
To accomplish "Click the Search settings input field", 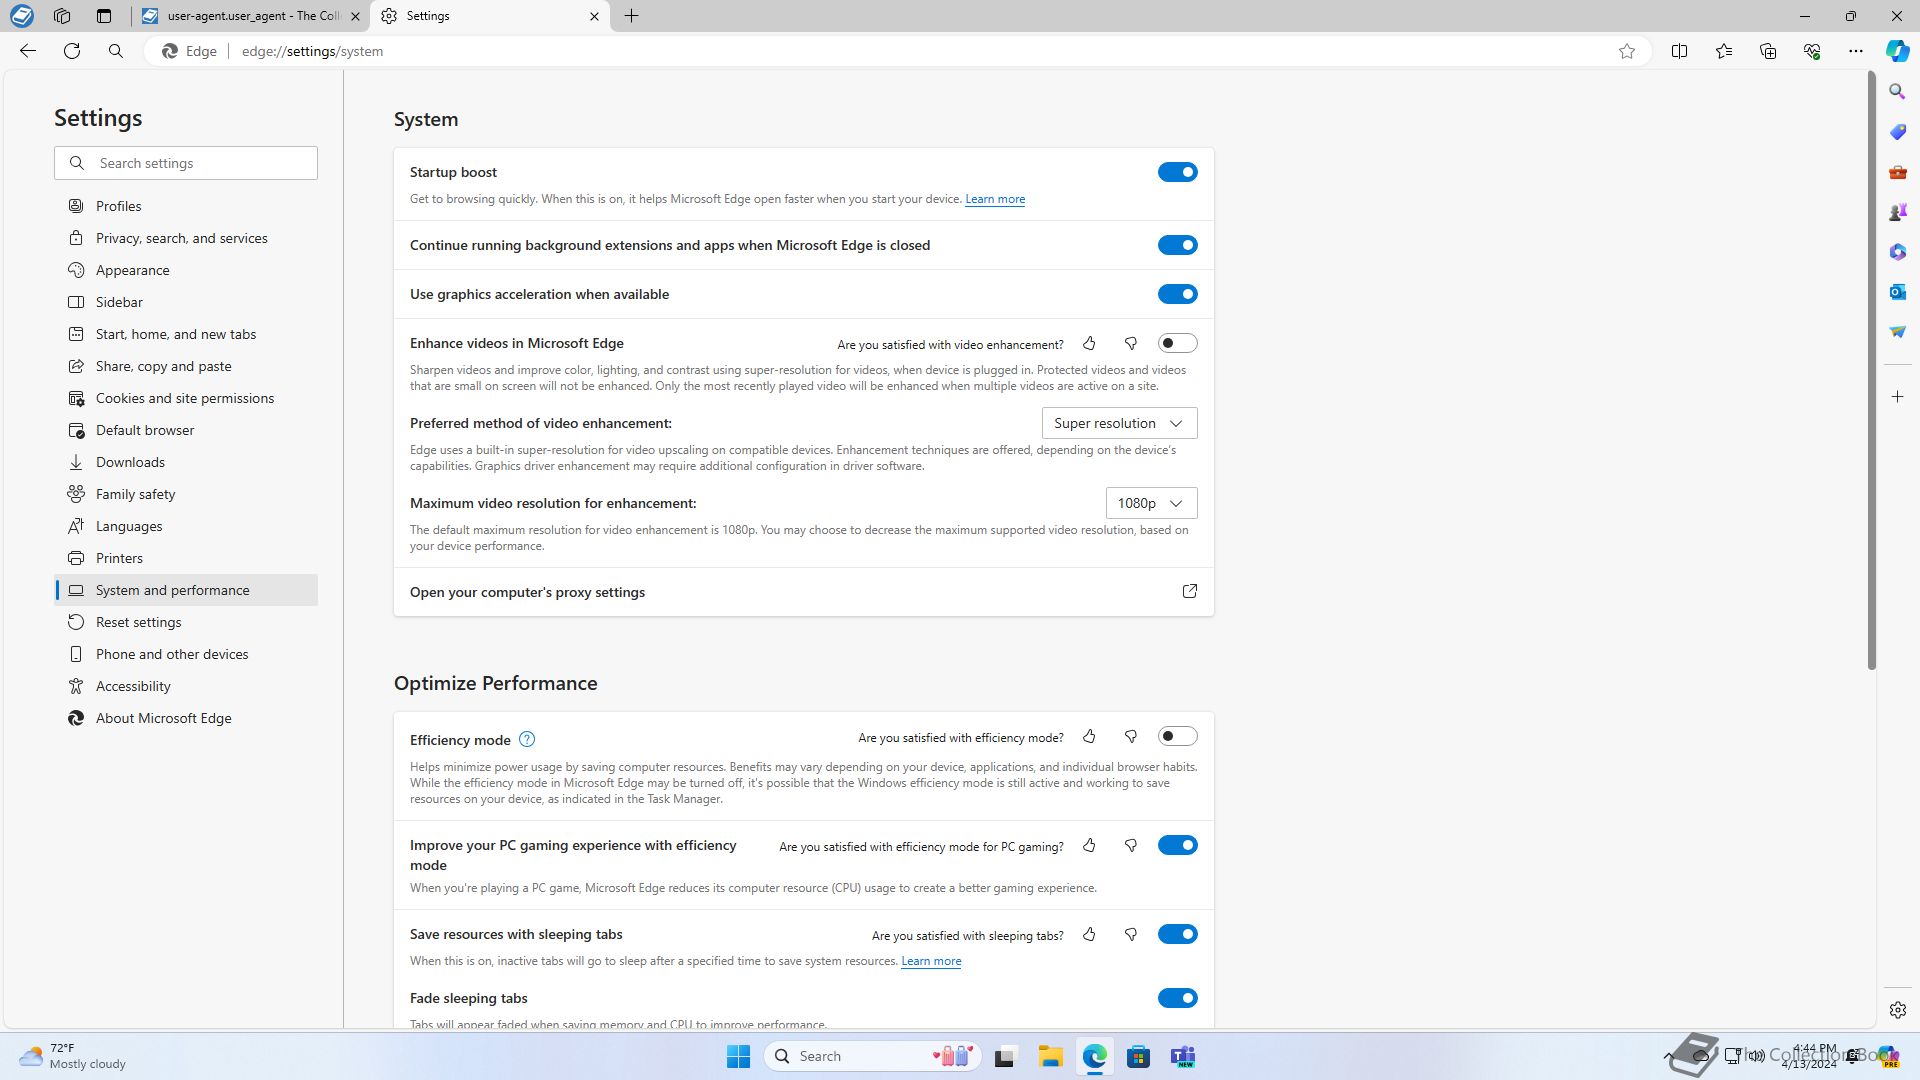I will click(x=186, y=163).
